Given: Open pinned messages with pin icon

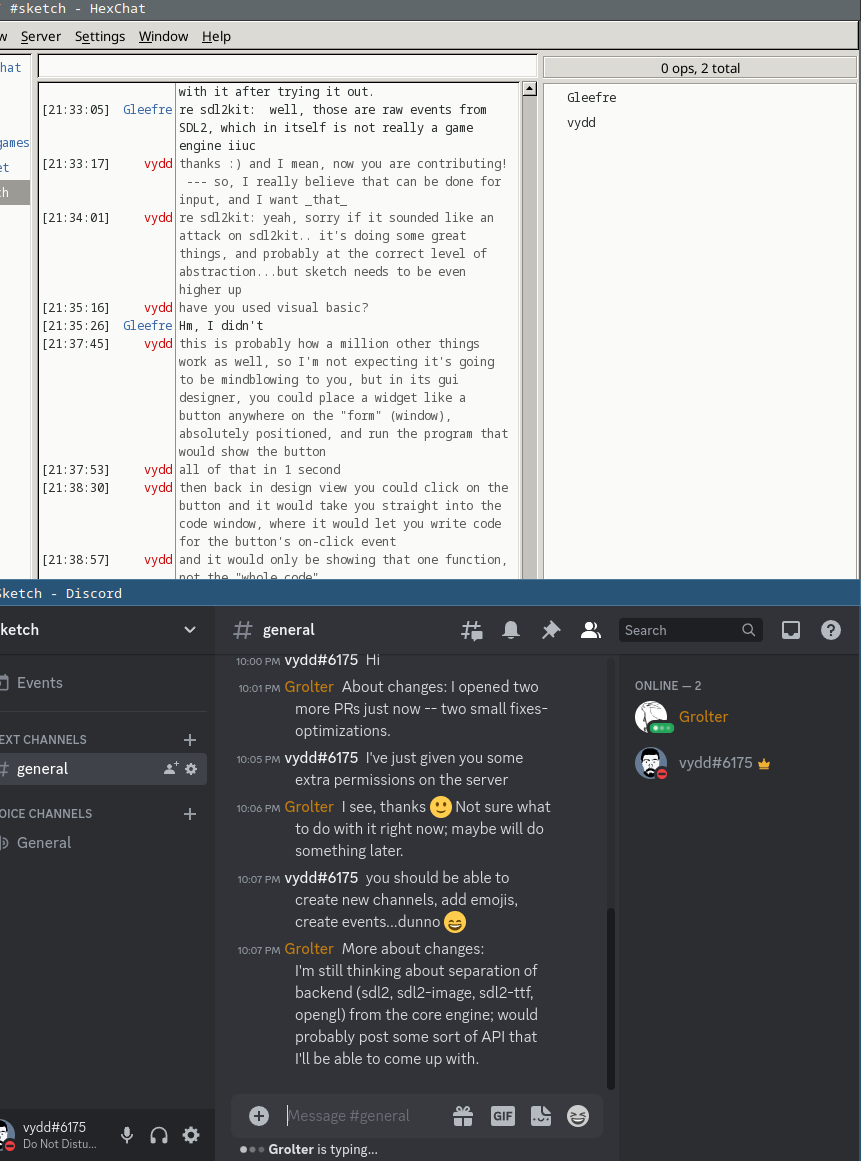Looking at the screenshot, I should pos(551,630).
